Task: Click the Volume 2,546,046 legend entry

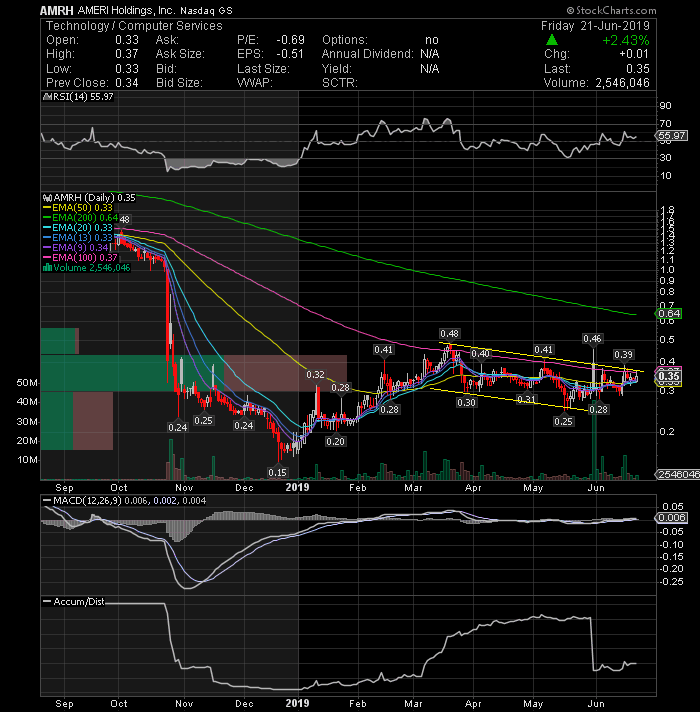Action: [92, 268]
